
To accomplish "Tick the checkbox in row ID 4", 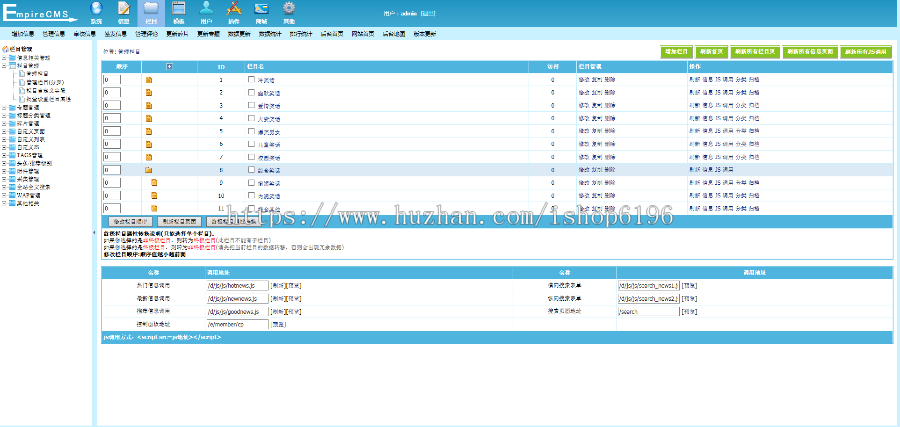I will point(251,118).
